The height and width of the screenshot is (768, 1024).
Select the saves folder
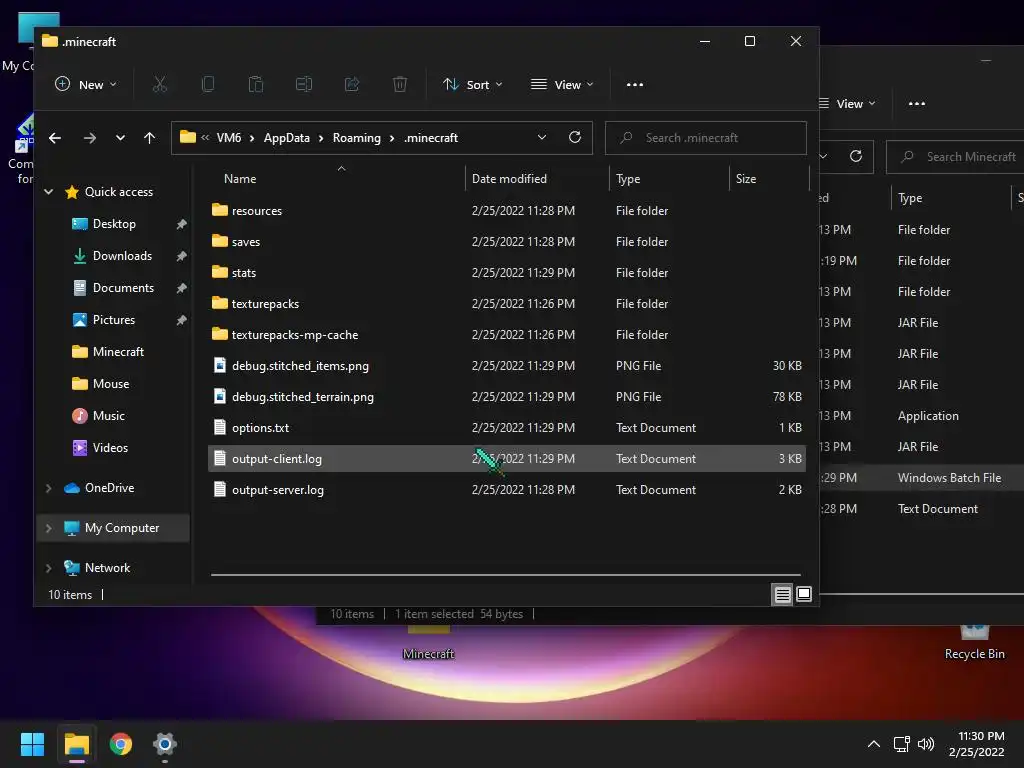(x=507, y=242)
